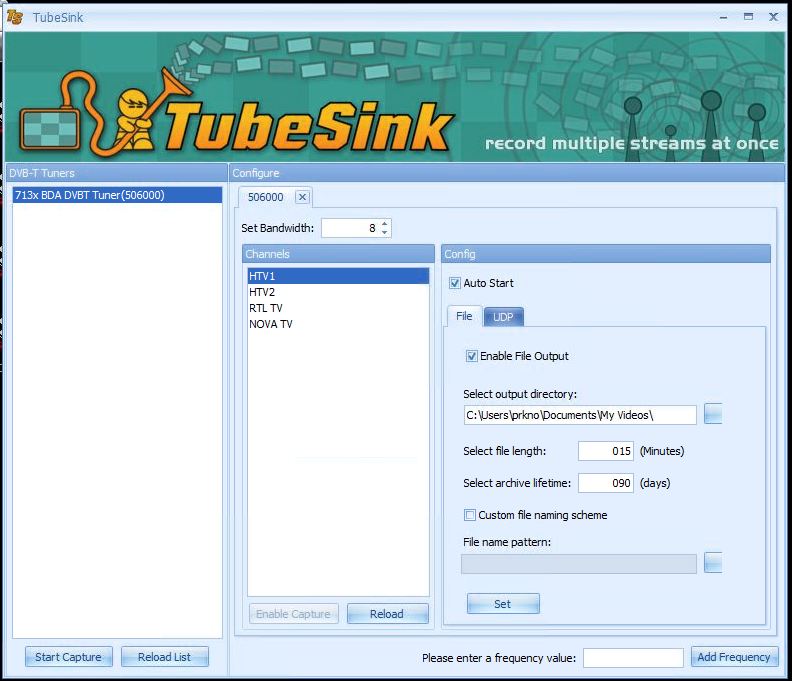Image resolution: width=792 pixels, height=681 pixels.
Task: Click the frequency value input field
Action: tap(633, 658)
